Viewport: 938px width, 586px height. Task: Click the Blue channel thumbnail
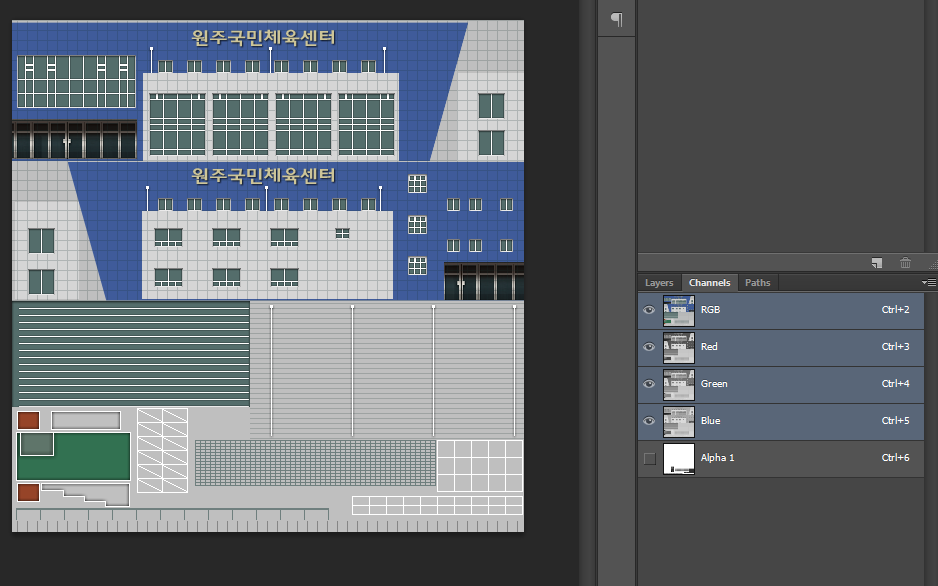tap(679, 422)
